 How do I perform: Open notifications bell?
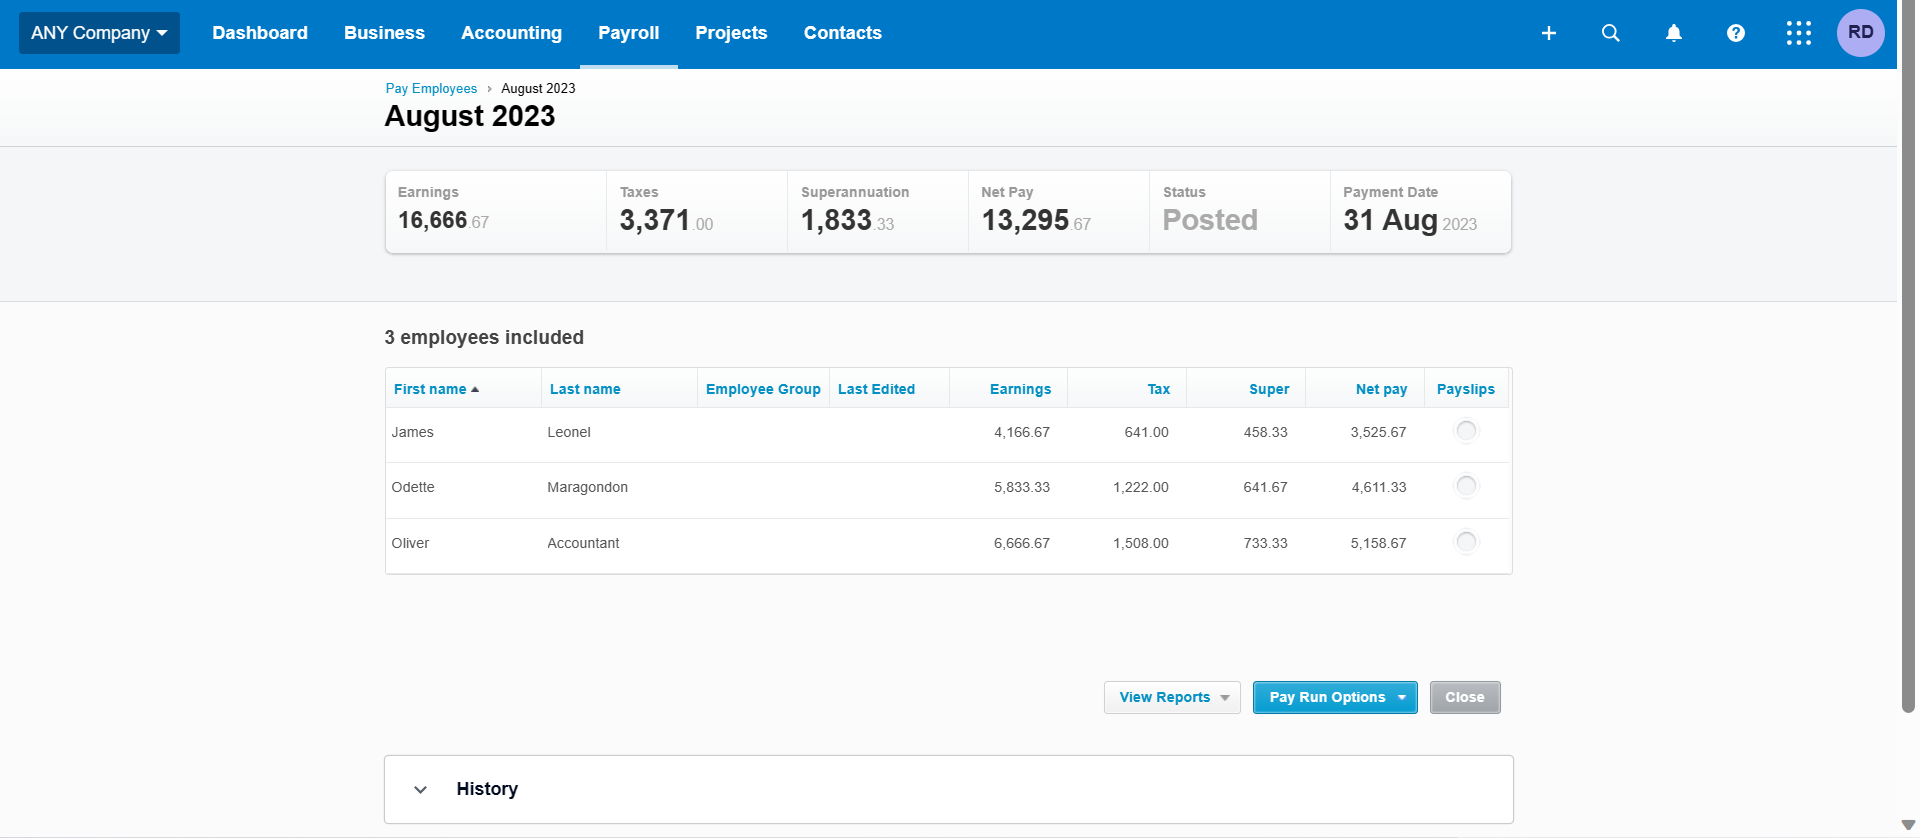tap(1673, 33)
